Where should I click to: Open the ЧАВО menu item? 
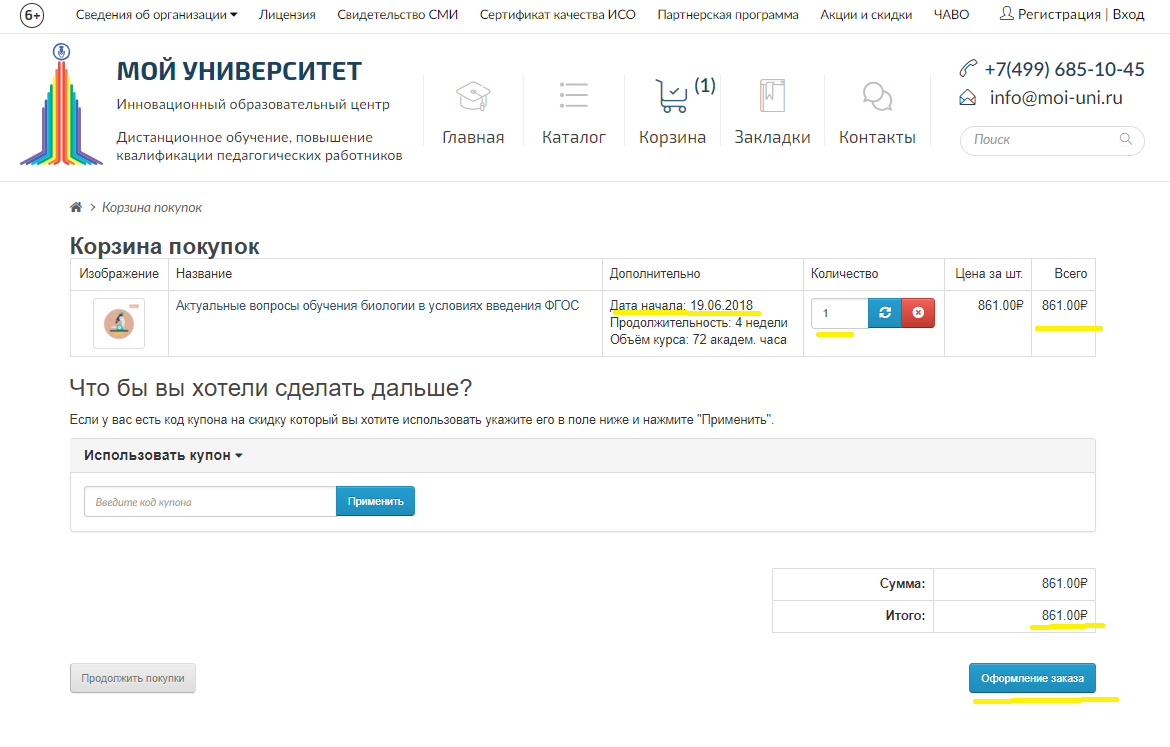click(951, 15)
